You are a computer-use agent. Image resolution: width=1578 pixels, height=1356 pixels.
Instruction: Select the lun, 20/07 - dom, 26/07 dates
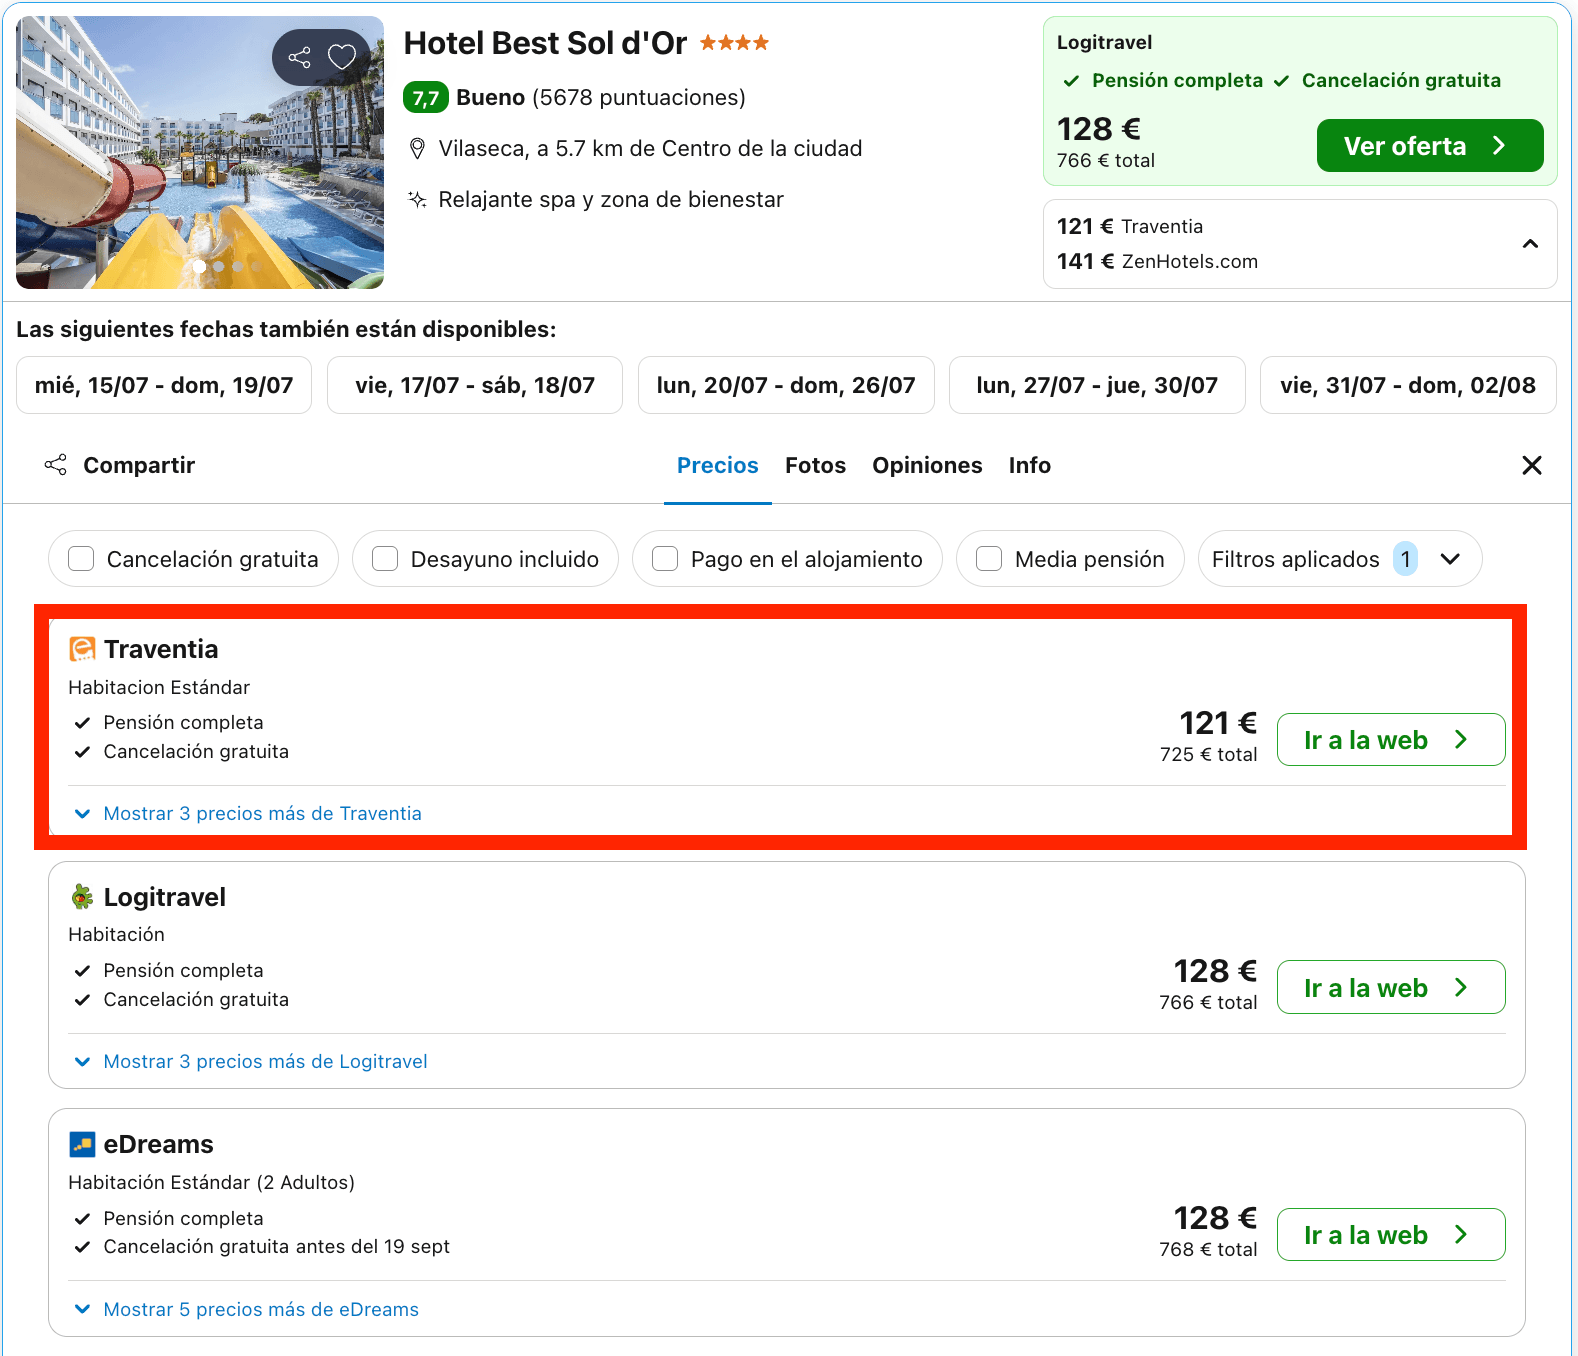(x=786, y=385)
